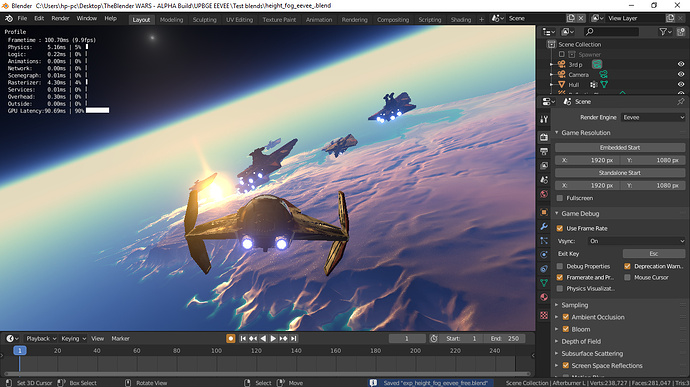Open the Vsync dropdown
690x387 pixels.
[636, 241]
